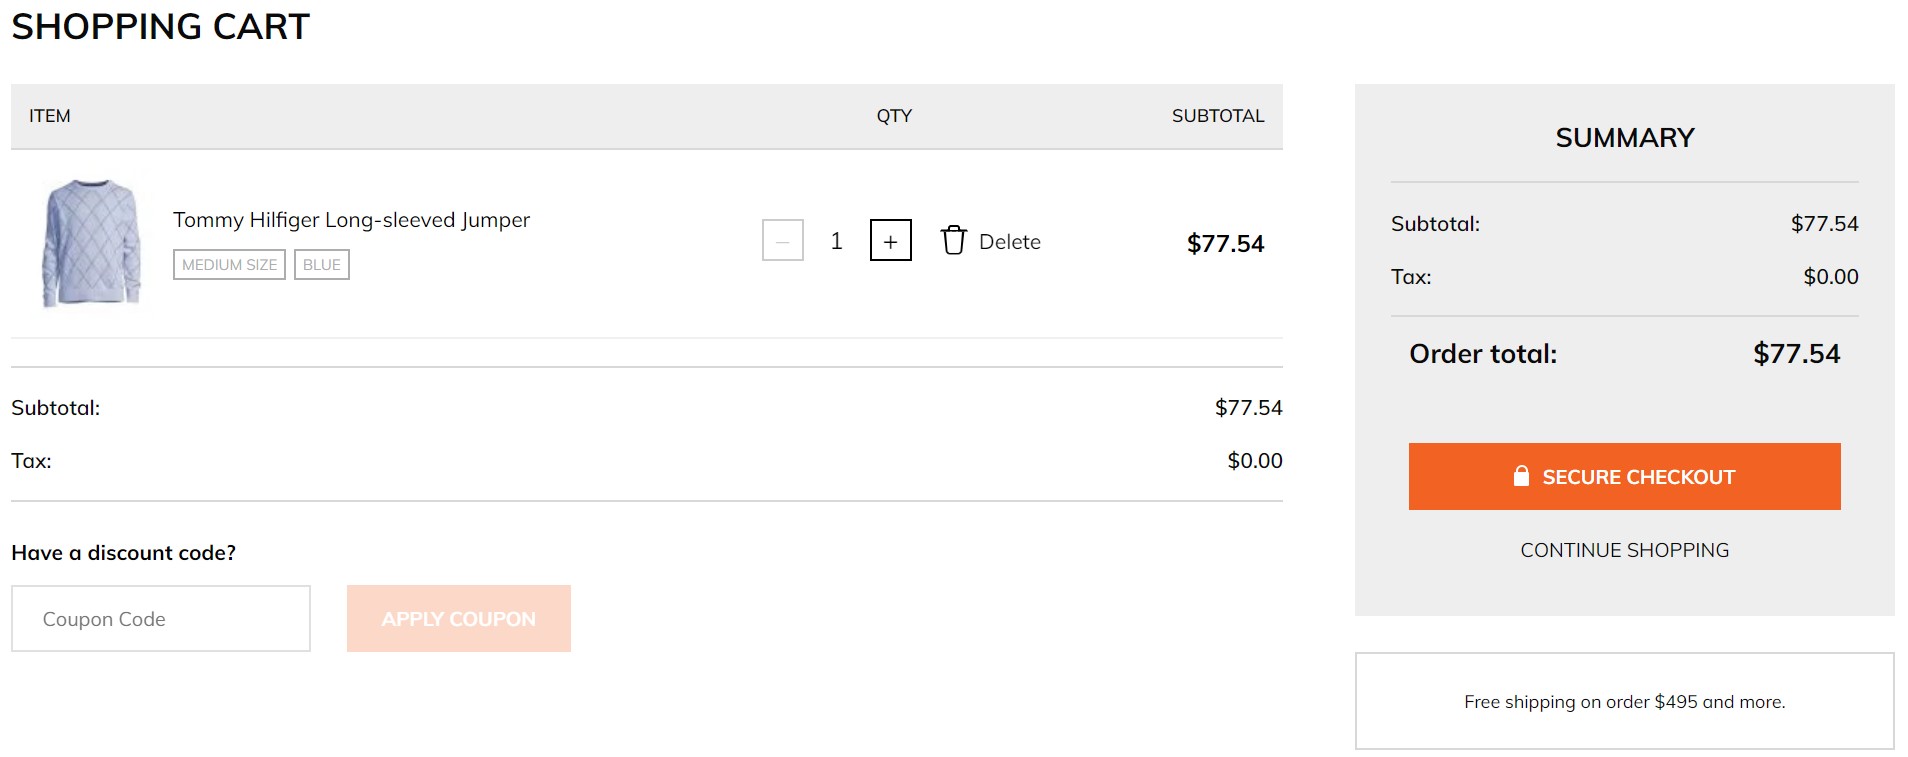Click the Secure Checkout button
Image resolution: width=1908 pixels, height=757 pixels.
[1624, 476]
